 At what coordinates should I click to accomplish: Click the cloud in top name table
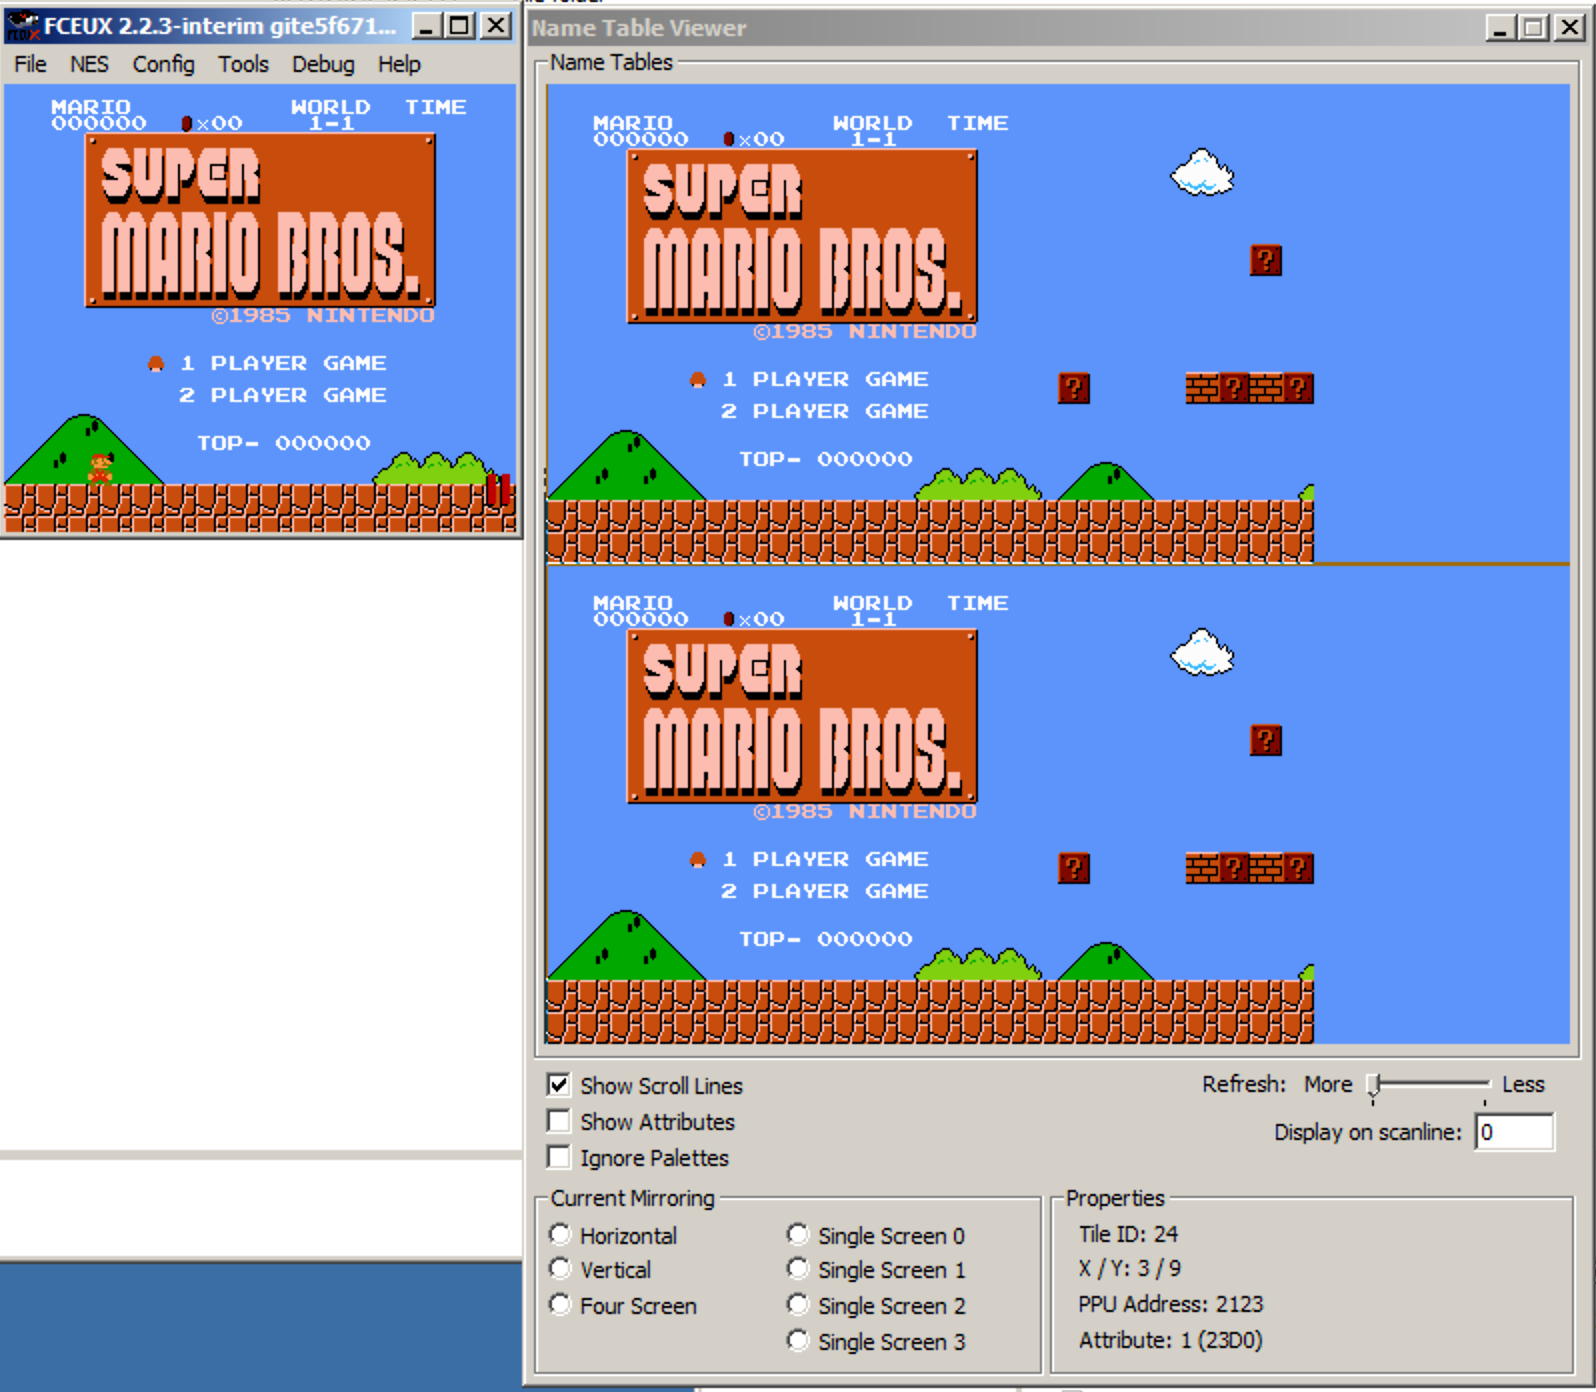coord(1202,173)
